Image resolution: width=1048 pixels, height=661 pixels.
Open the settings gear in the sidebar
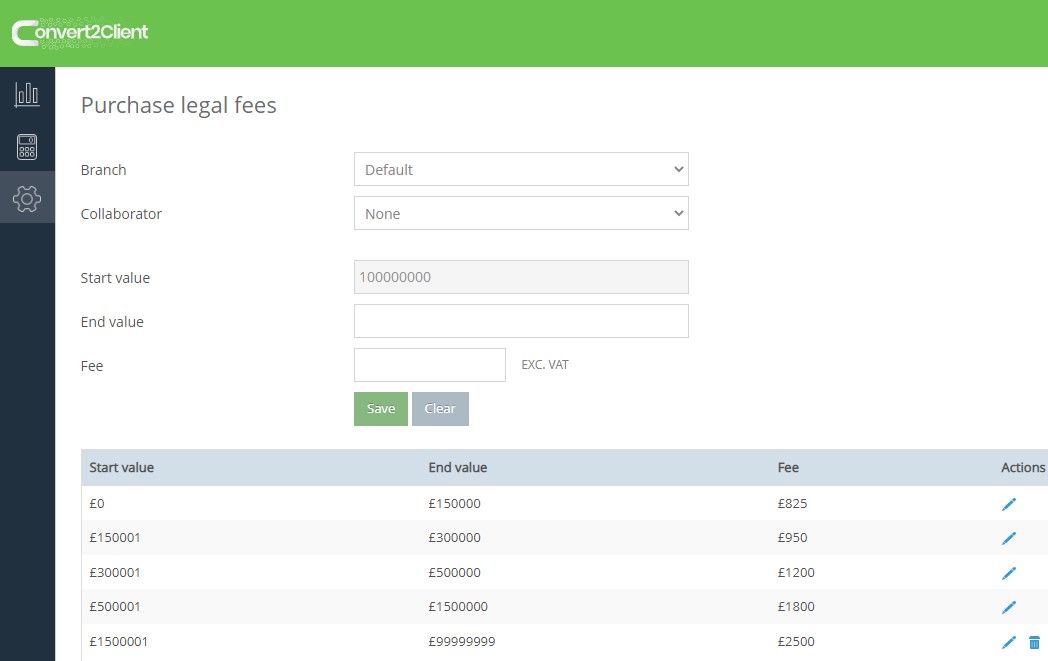(x=27, y=197)
